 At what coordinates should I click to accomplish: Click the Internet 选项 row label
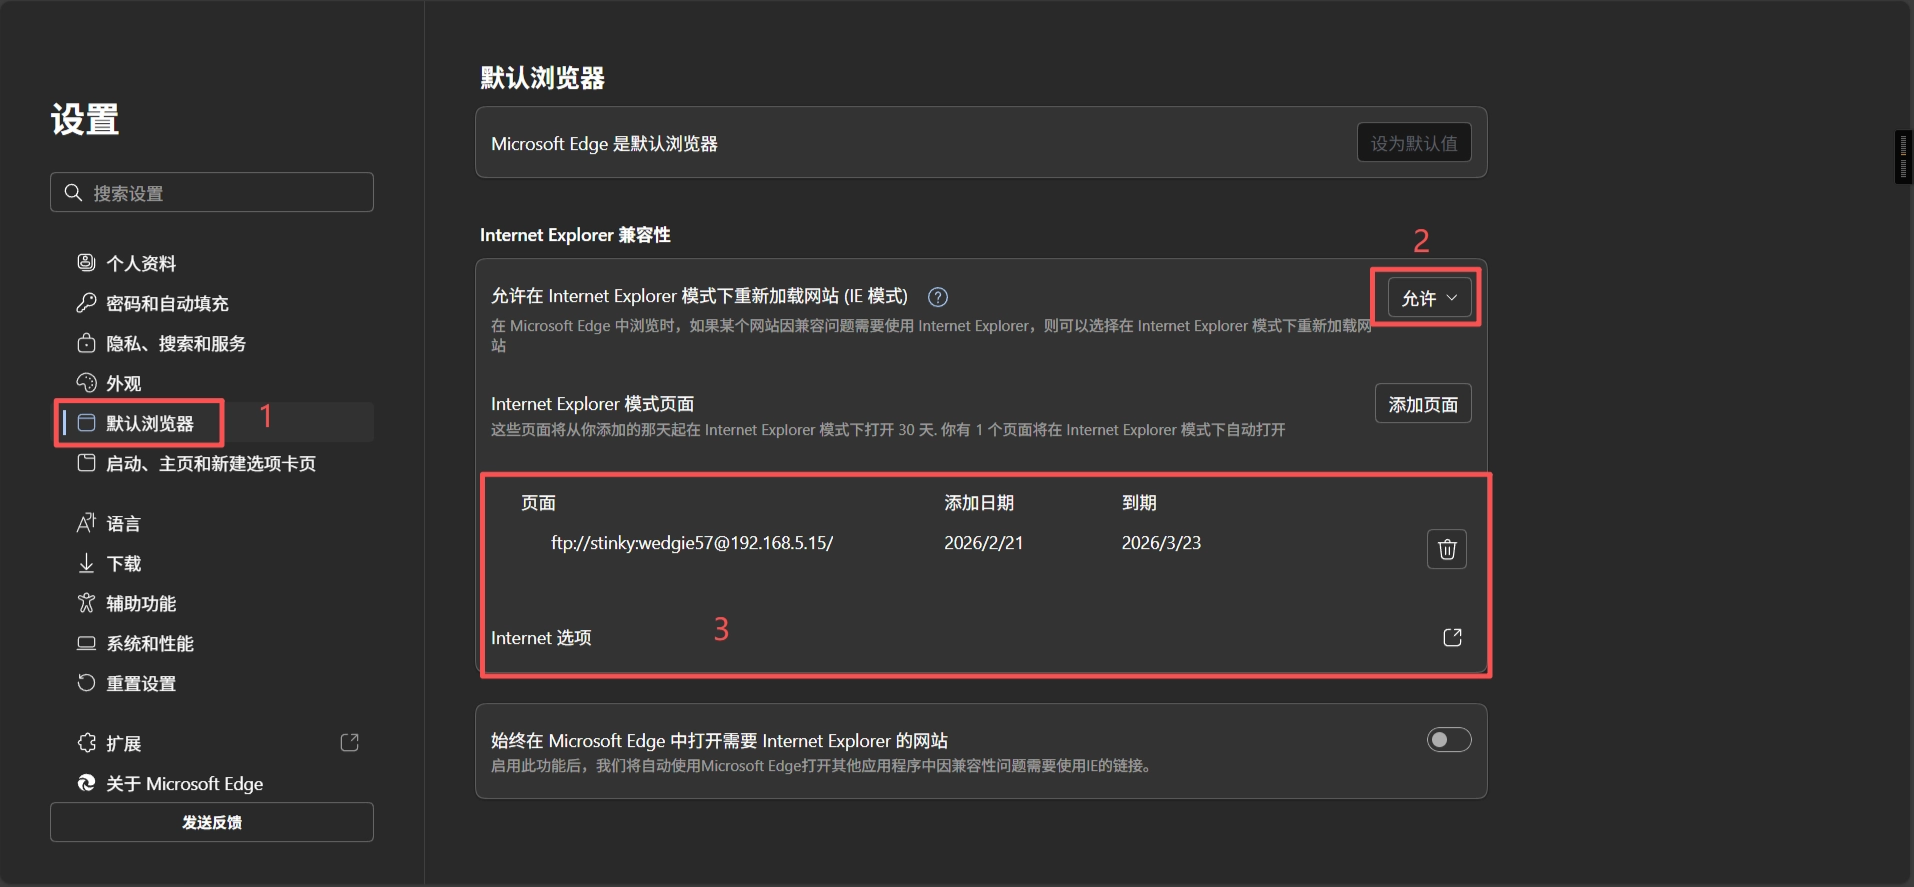click(541, 638)
